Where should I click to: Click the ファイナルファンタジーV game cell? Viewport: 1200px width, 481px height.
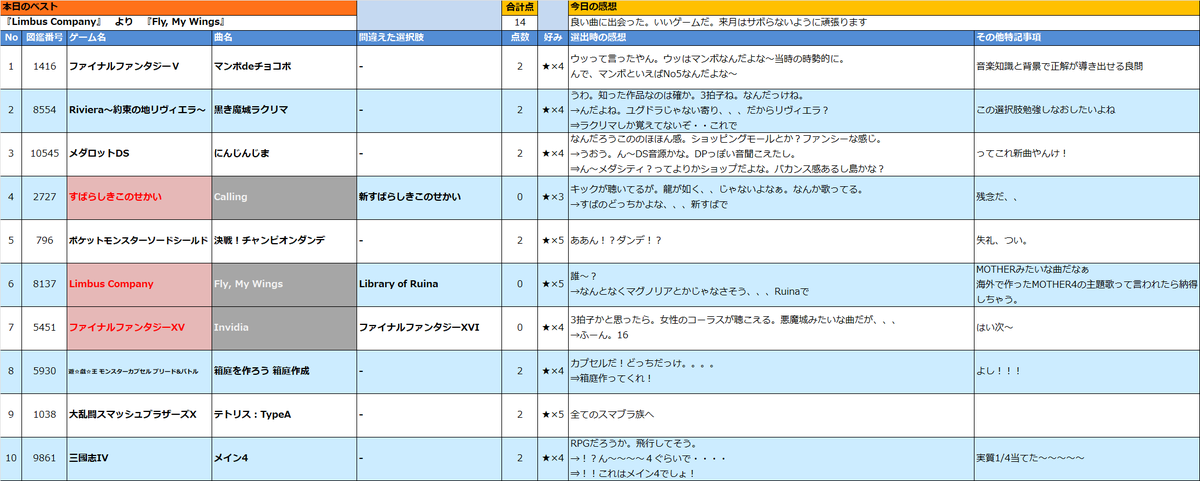click(x=138, y=66)
